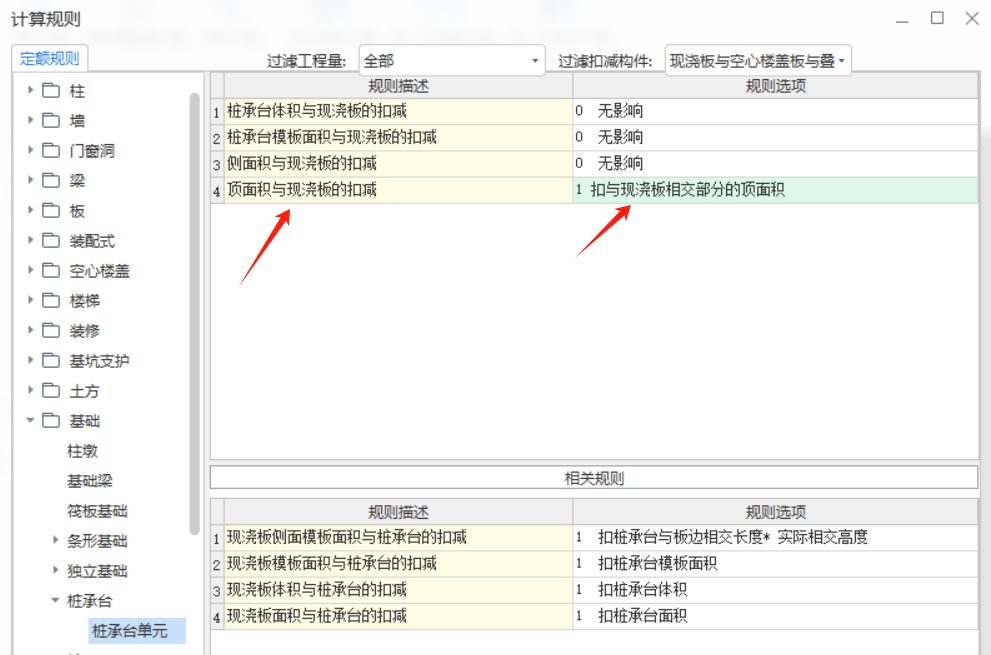Click option 无影响 for 侧面积 rule
This screenshot has height=655, width=991.
click(x=775, y=164)
